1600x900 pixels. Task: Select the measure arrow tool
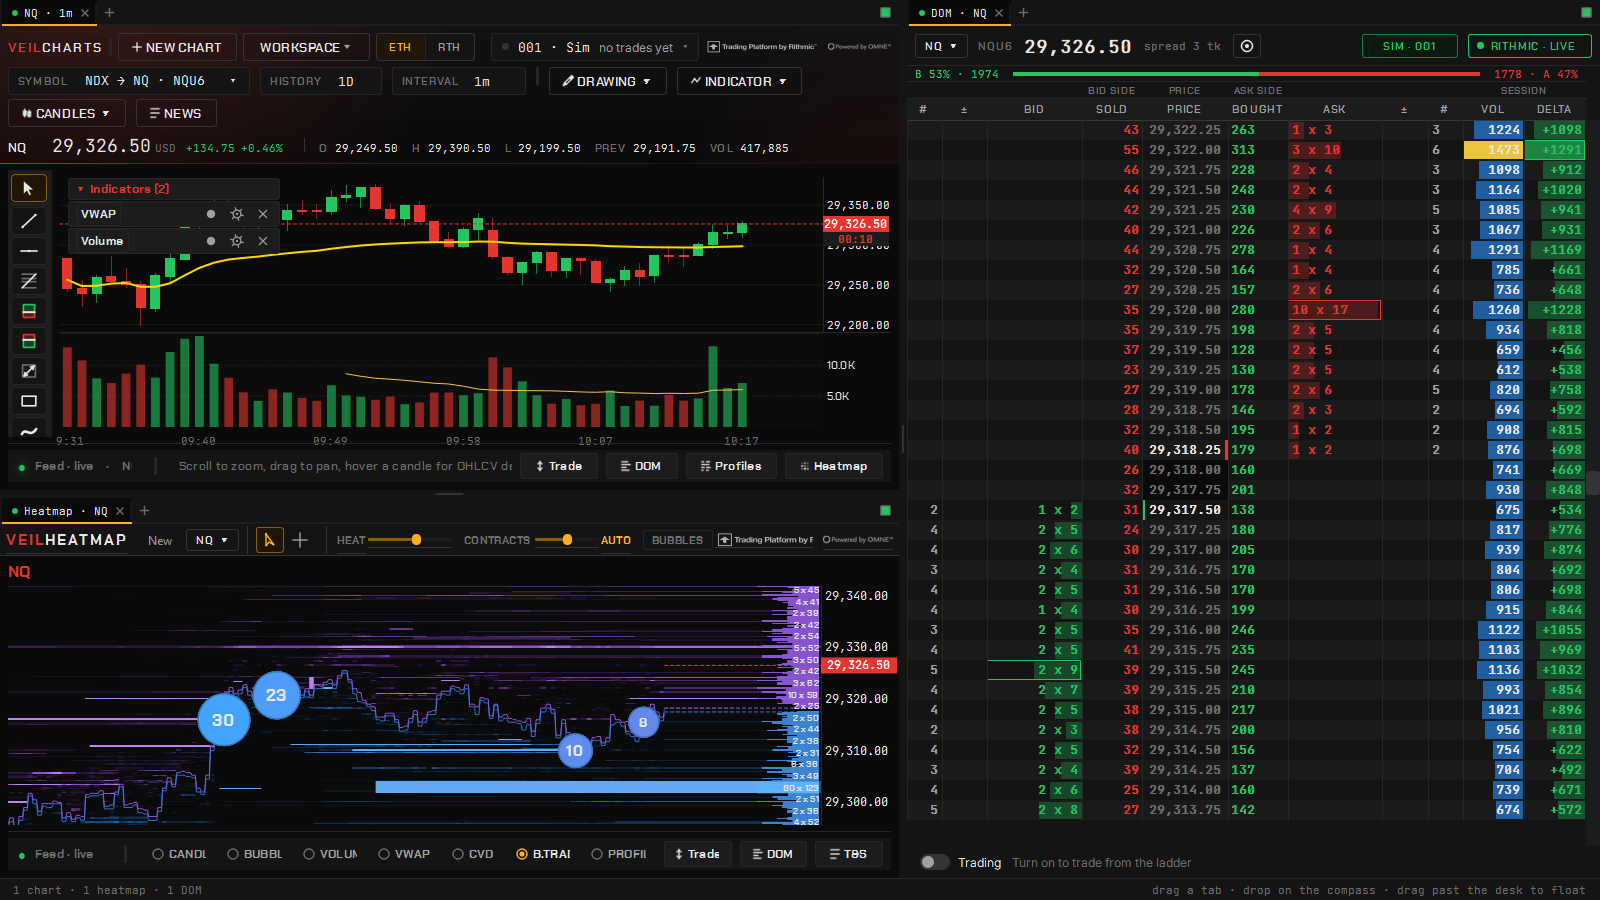(x=28, y=371)
